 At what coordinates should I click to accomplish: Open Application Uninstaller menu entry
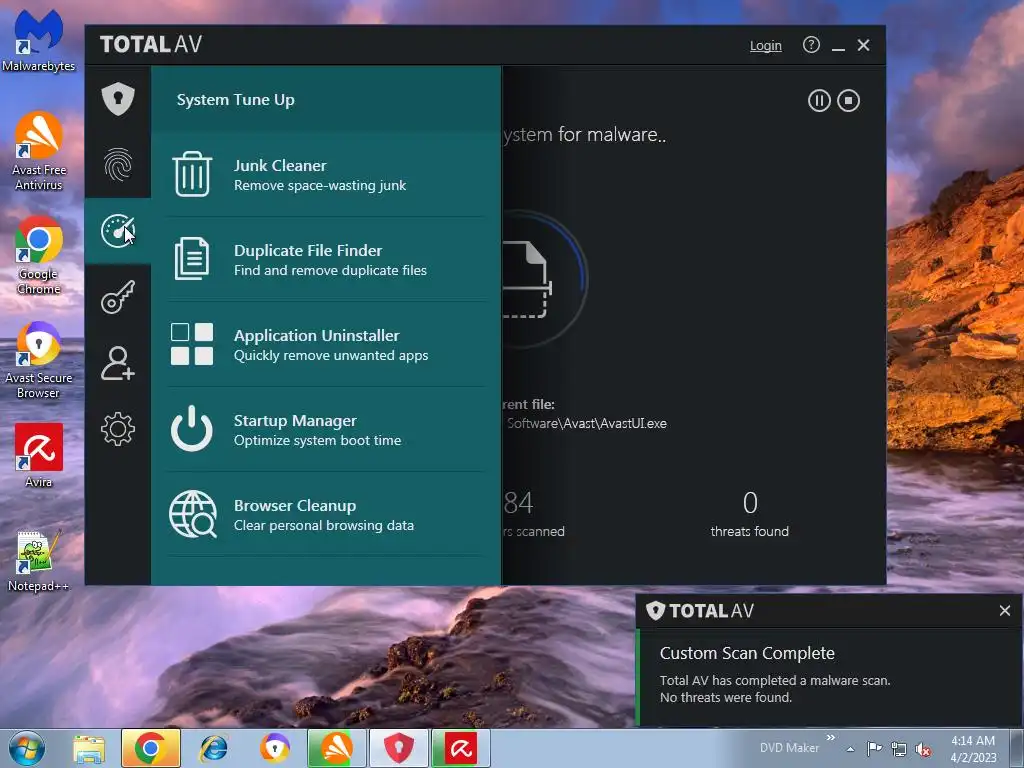pos(326,344)
